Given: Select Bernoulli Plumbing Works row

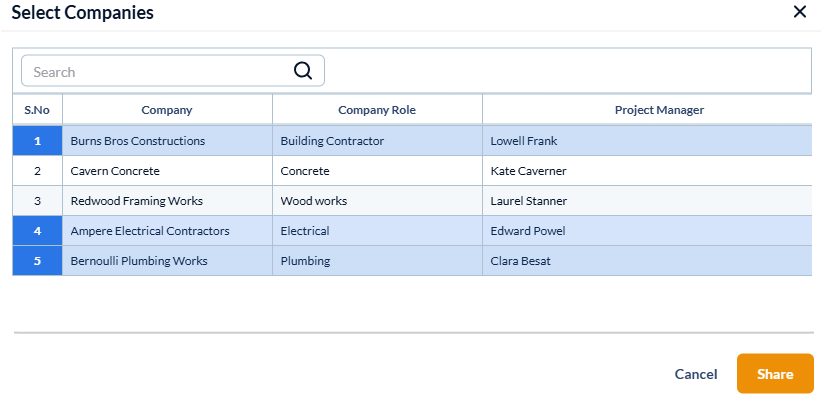Looking at the screenshot, I should tap(139, 261).
